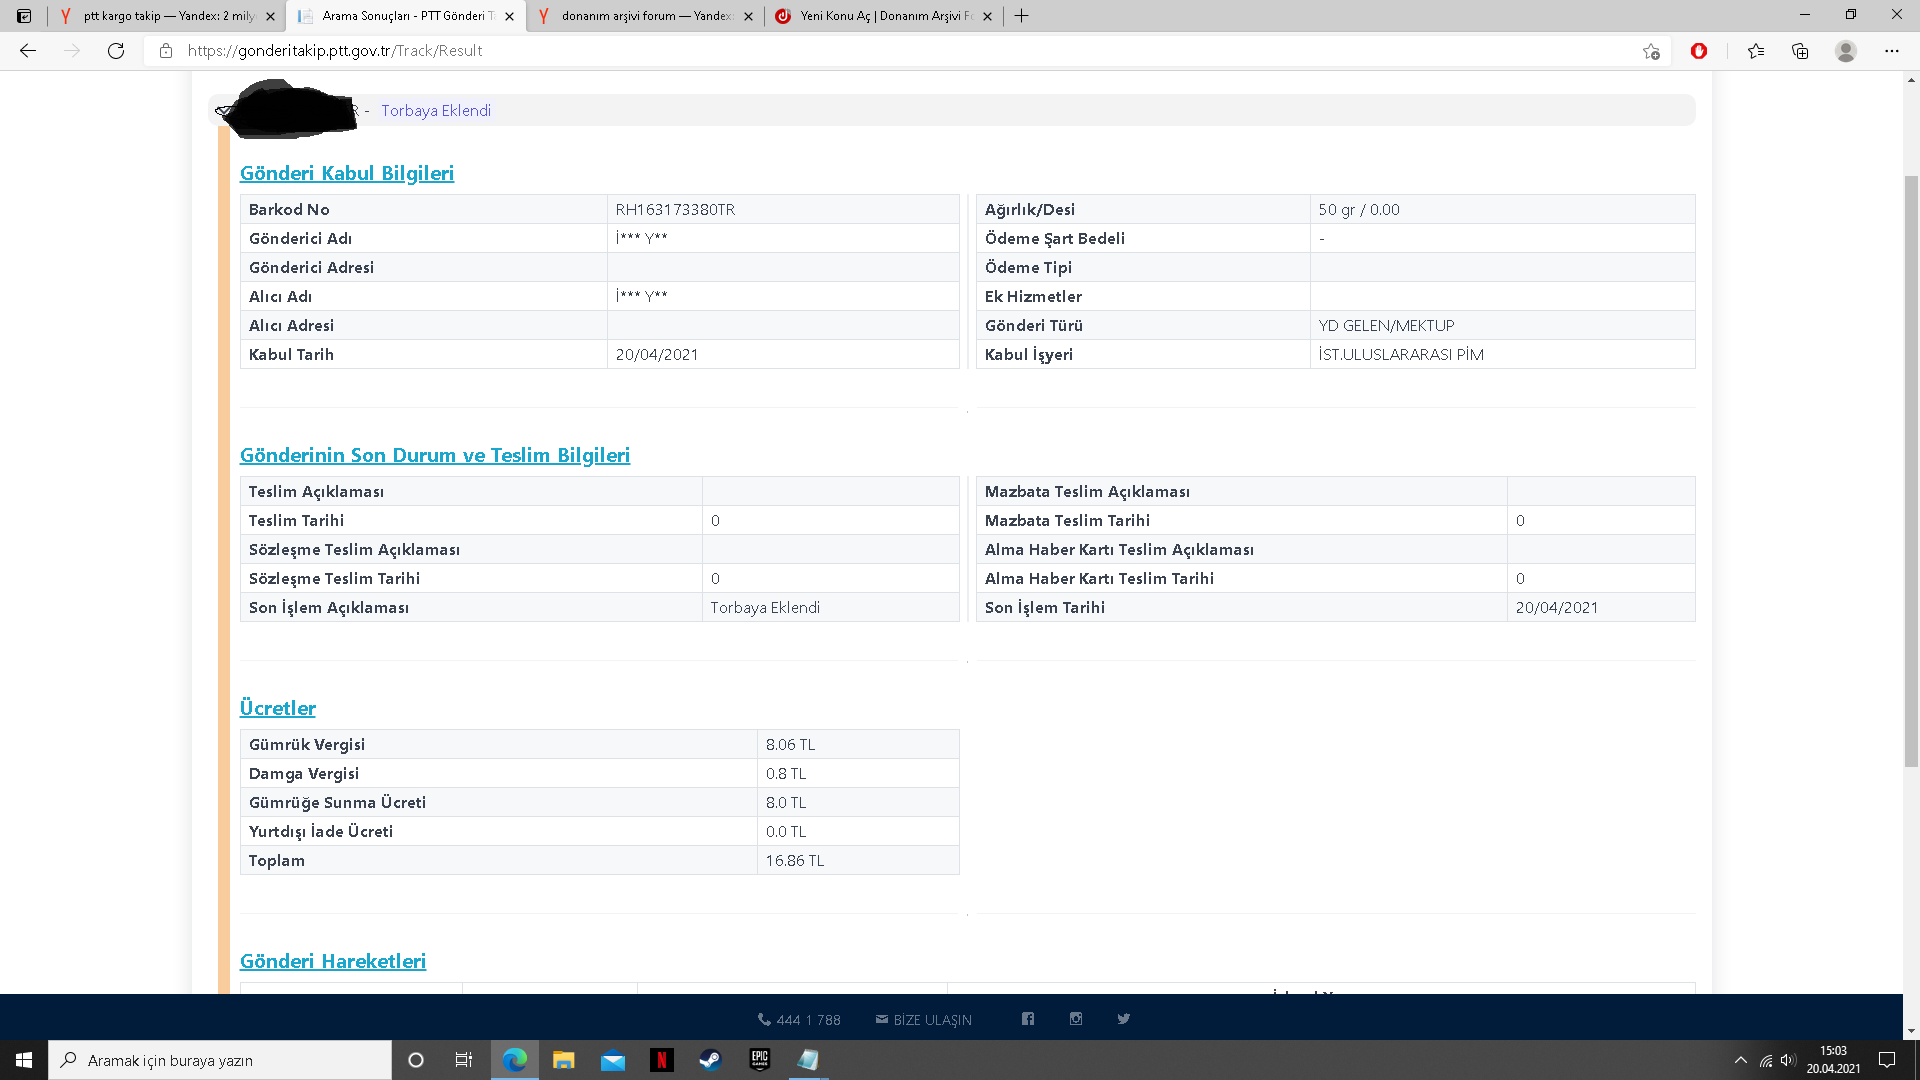Screen dimensions: 1920x1080
Task: Open new browser tab plus button
Action: [1021, 16]
